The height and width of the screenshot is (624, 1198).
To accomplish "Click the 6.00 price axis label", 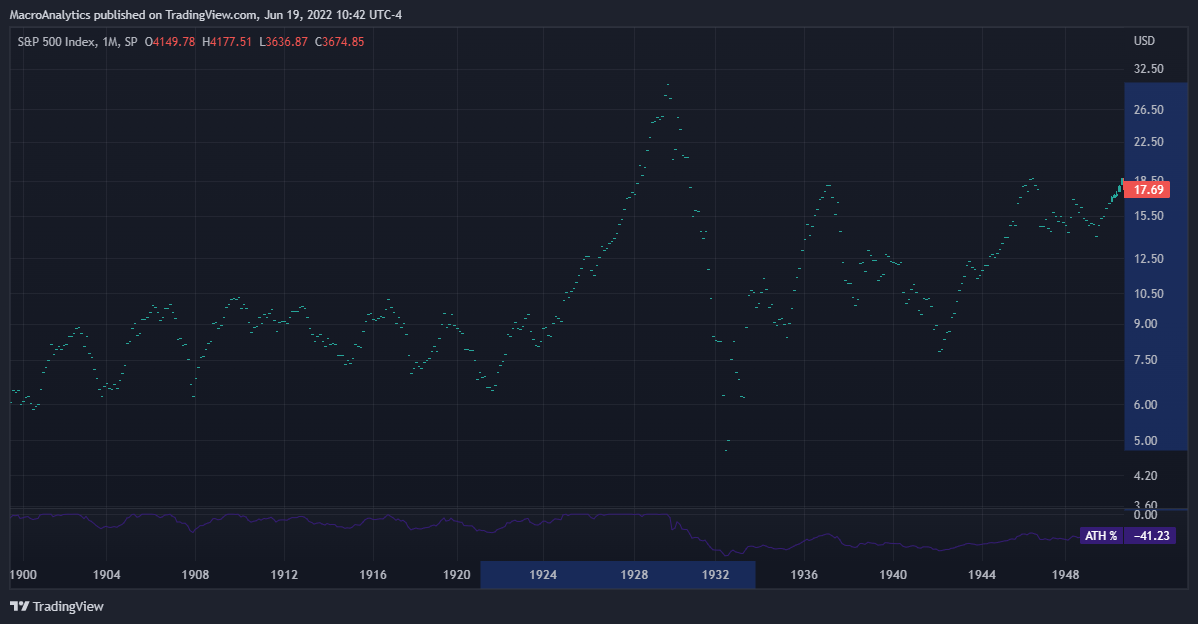I will [x=1145, y=405].
